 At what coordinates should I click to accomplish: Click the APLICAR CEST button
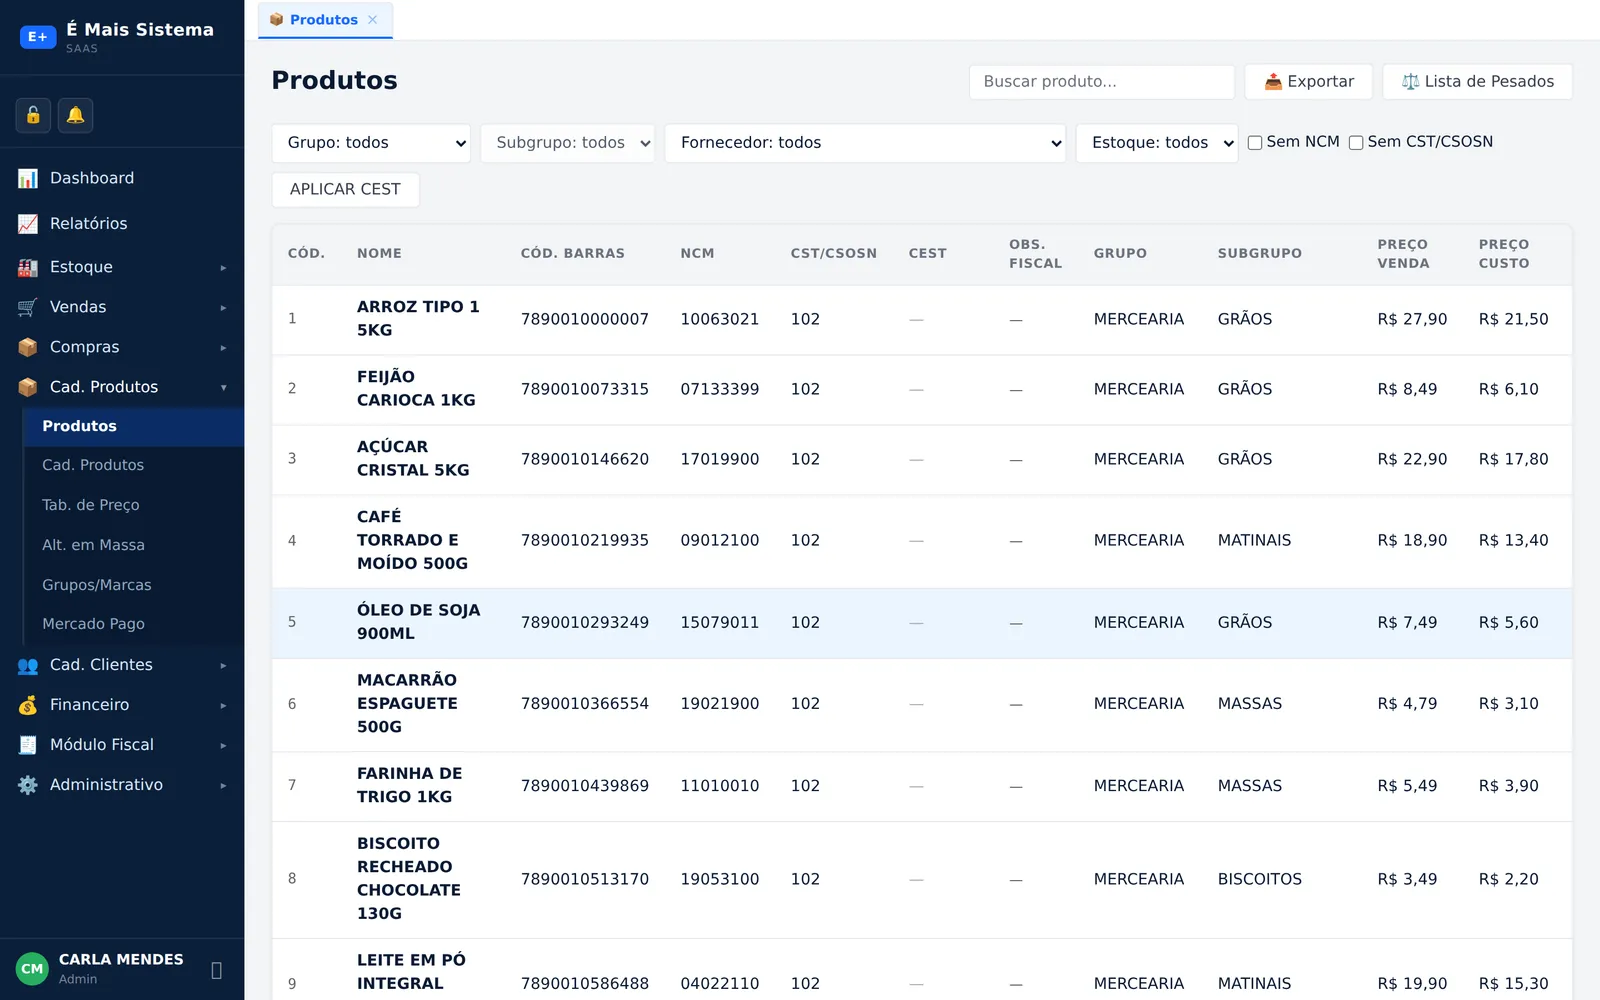345,189
